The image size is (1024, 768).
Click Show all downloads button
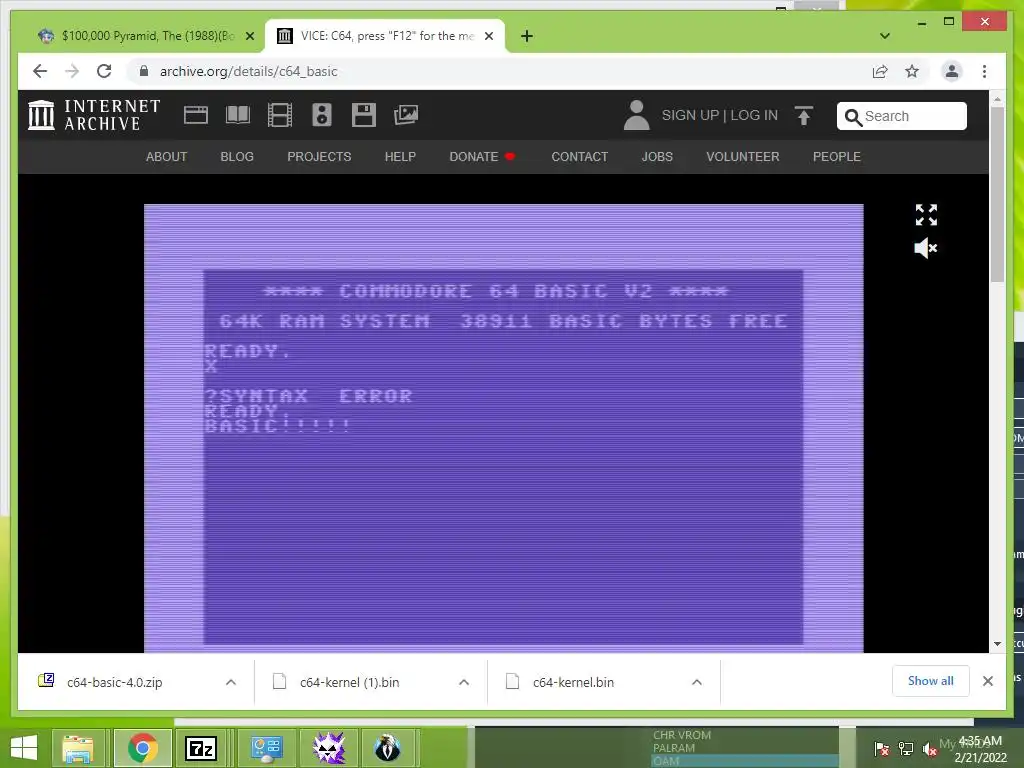point(931,681)
